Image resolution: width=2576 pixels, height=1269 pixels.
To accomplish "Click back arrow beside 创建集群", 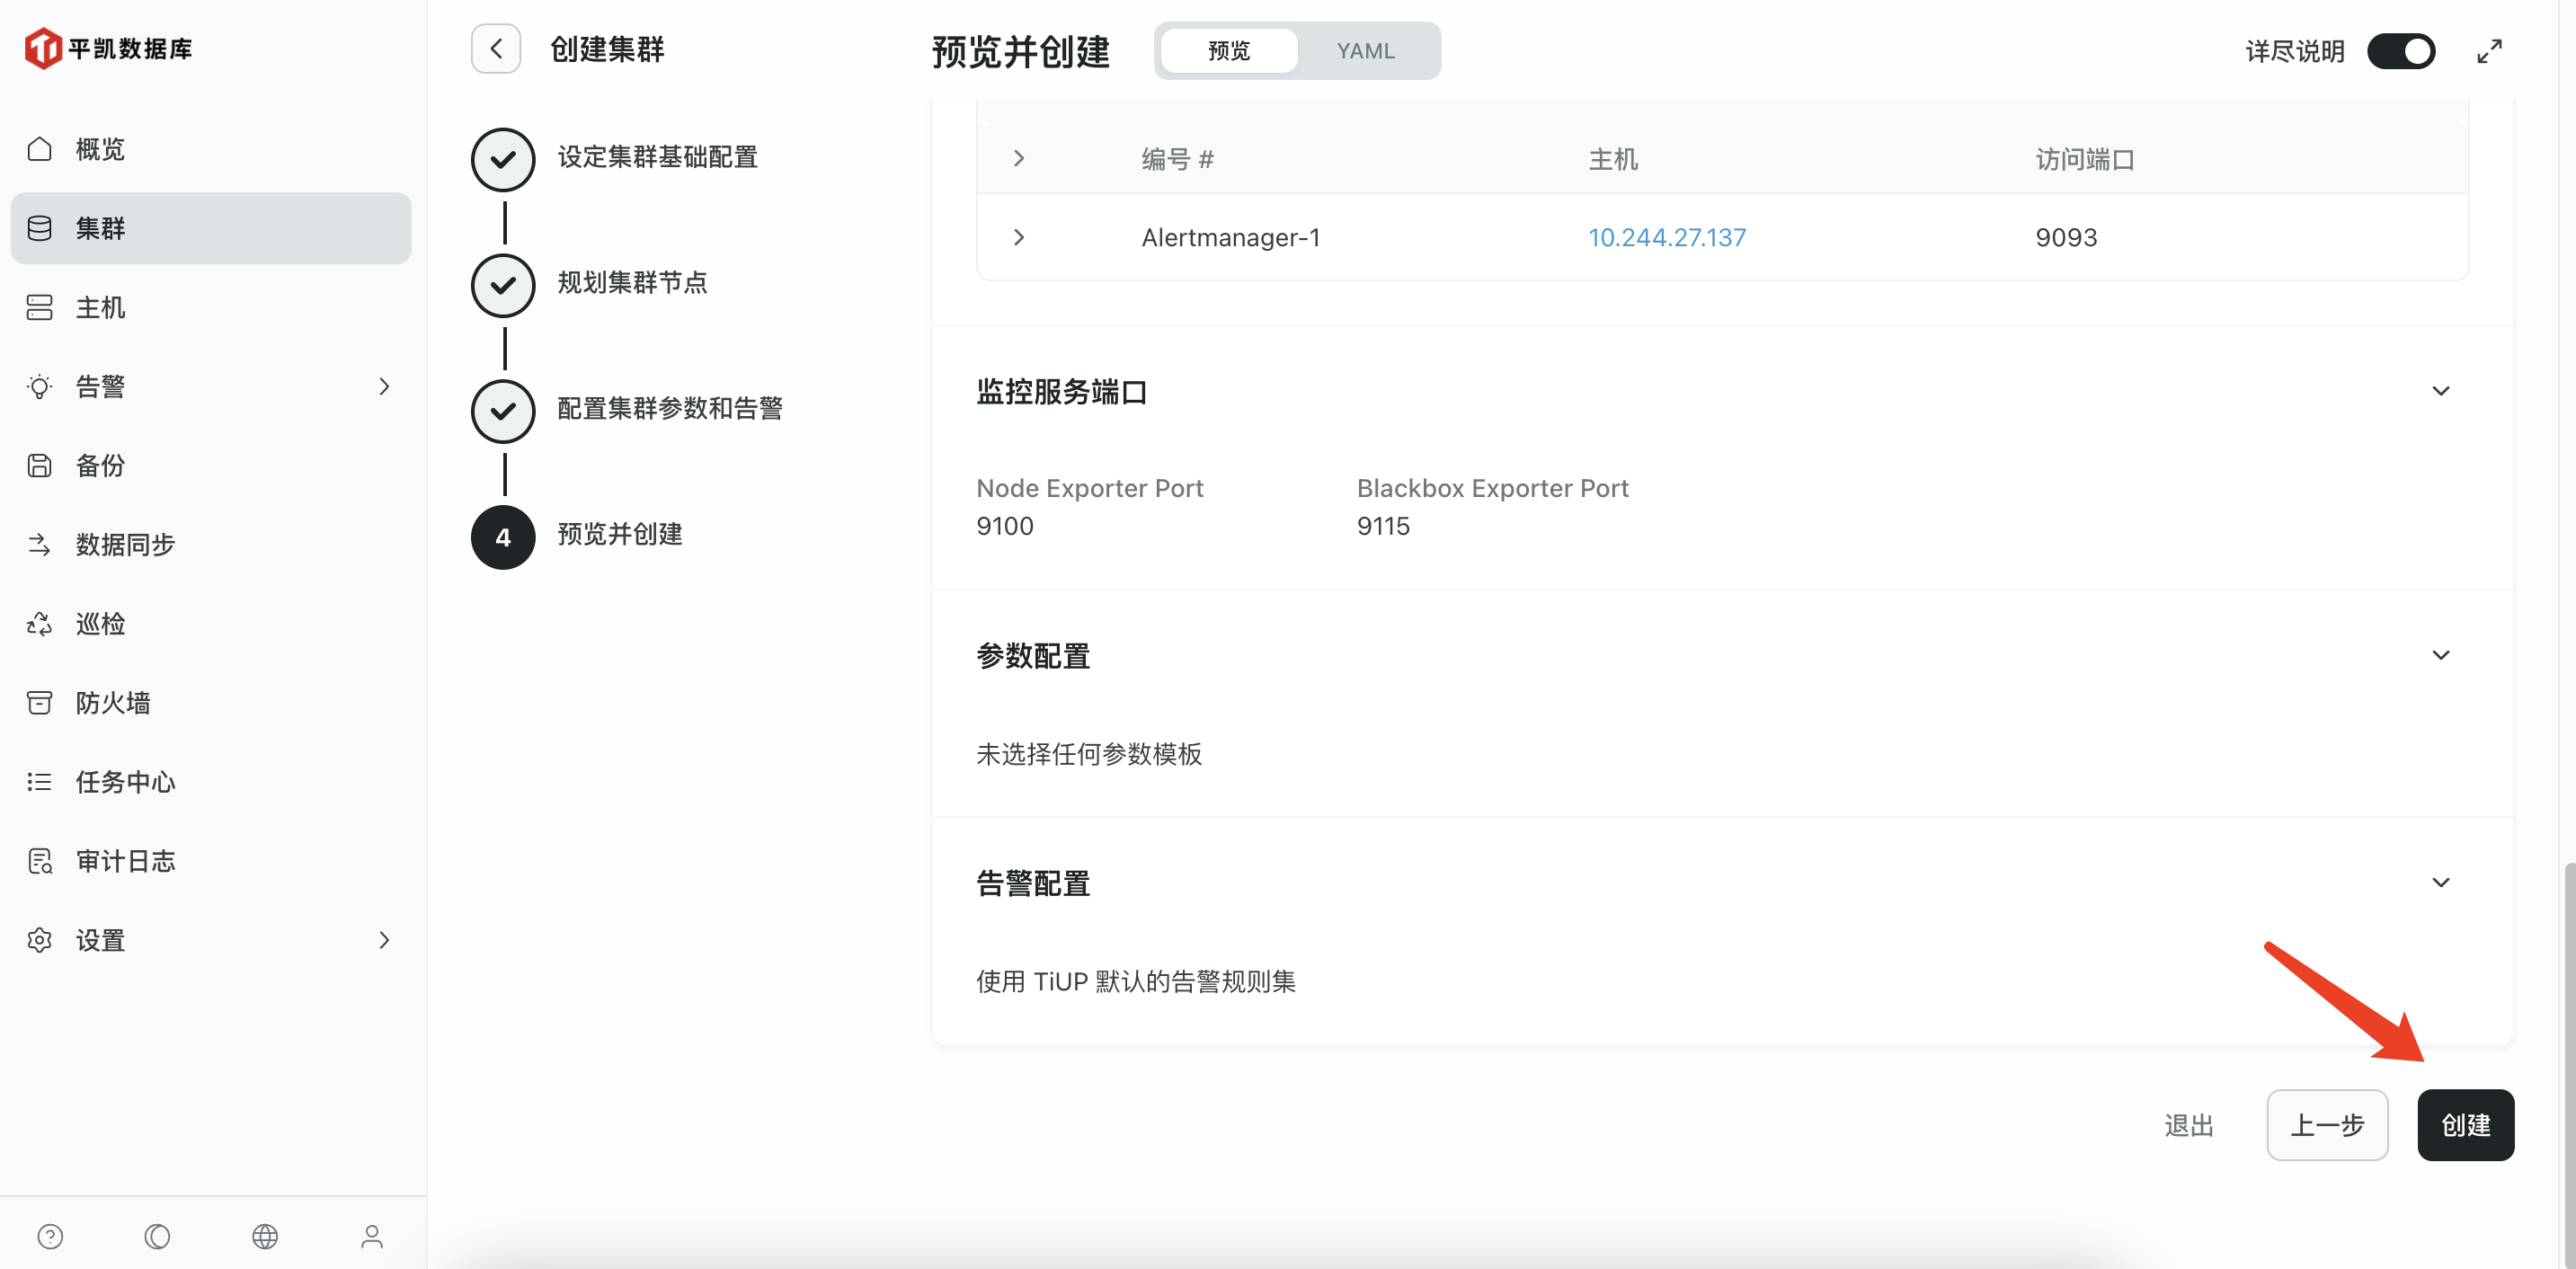I will point(496,49).
